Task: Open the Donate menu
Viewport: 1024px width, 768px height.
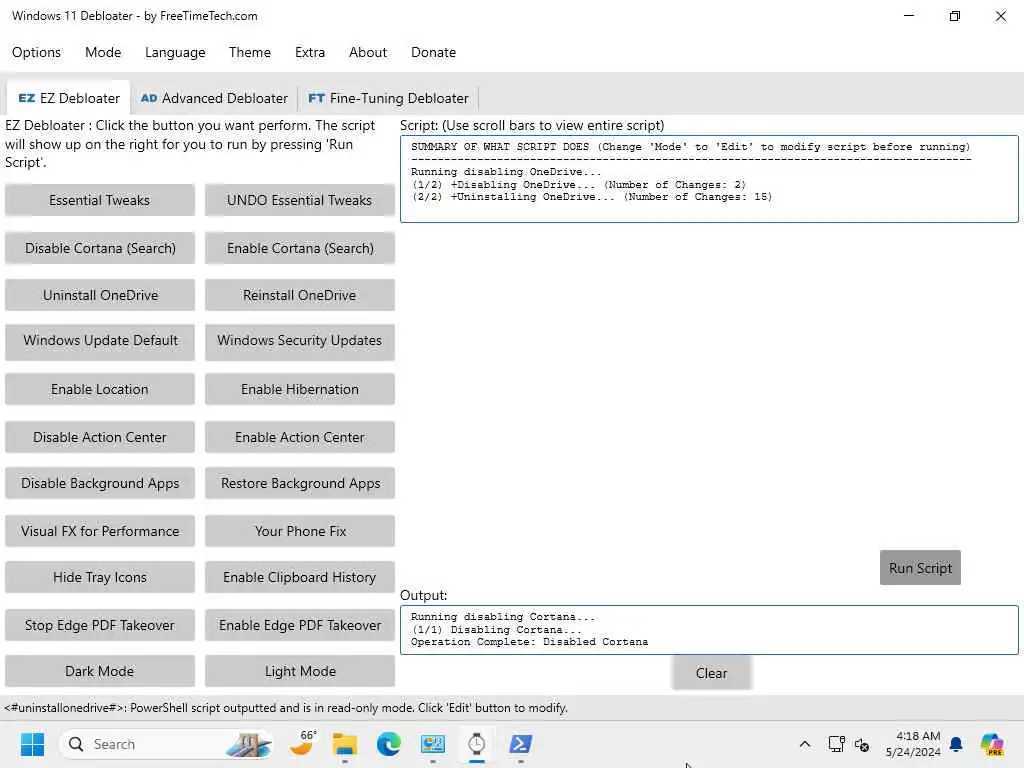Action: tap(433, 52)
